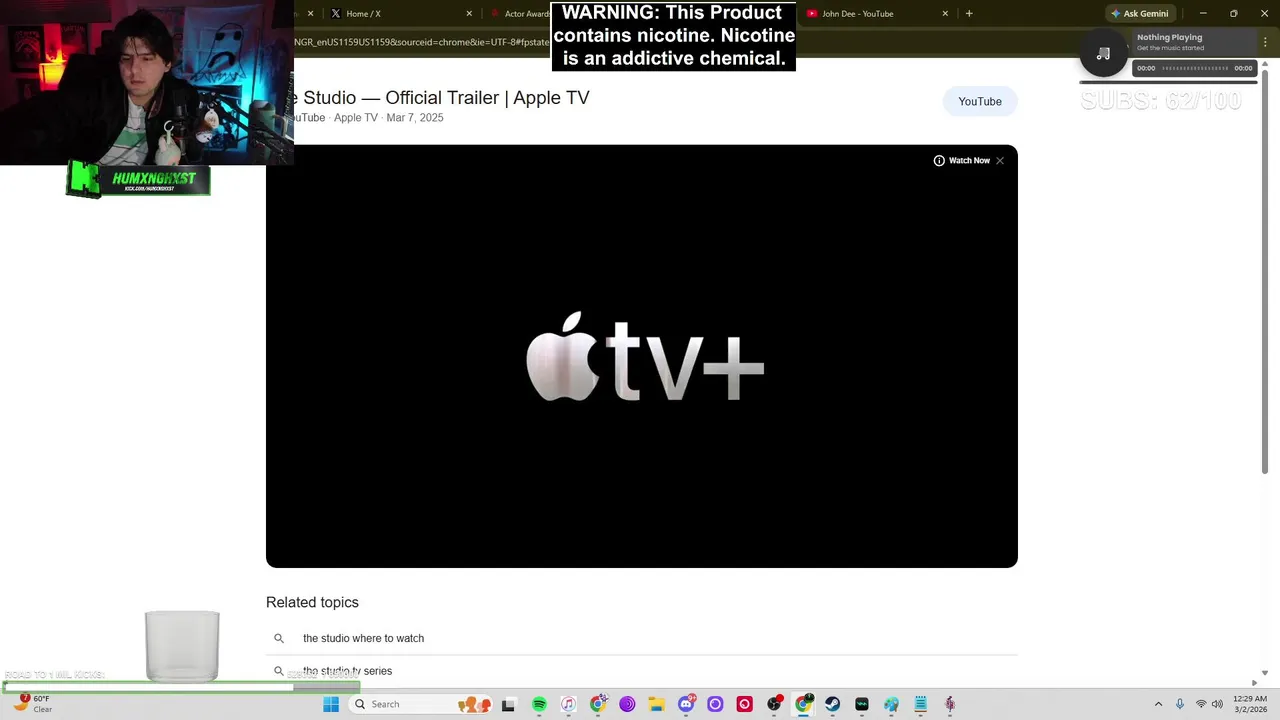Close the video overlay with the X
The height and width of the screenshot is (720, 1280).
pos(1000,160)
